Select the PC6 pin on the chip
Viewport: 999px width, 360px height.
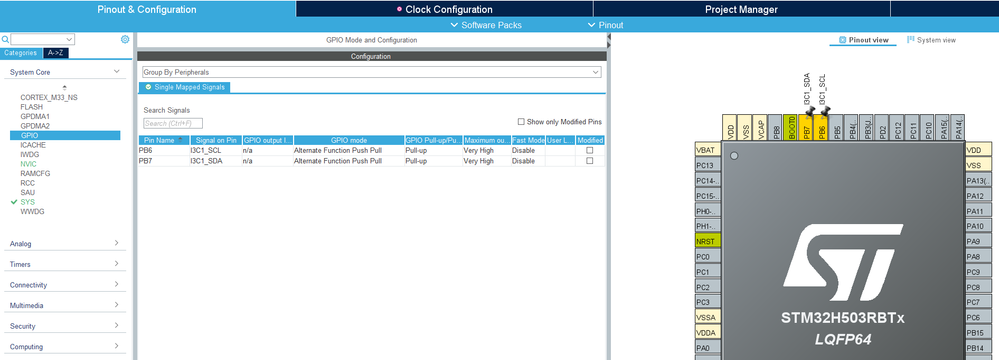pos(979,317)
